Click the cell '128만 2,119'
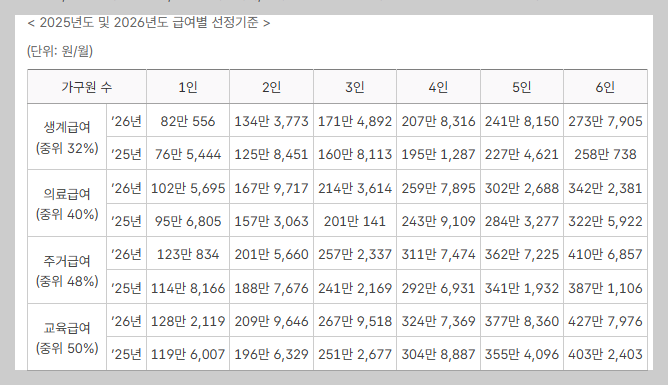This screenshot has height=385, width=668. 188,321
